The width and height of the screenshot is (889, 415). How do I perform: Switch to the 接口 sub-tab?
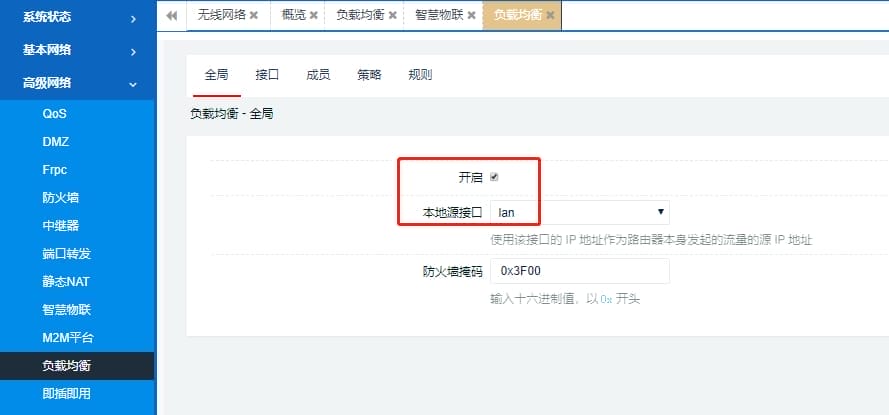(x=267, y=75)
